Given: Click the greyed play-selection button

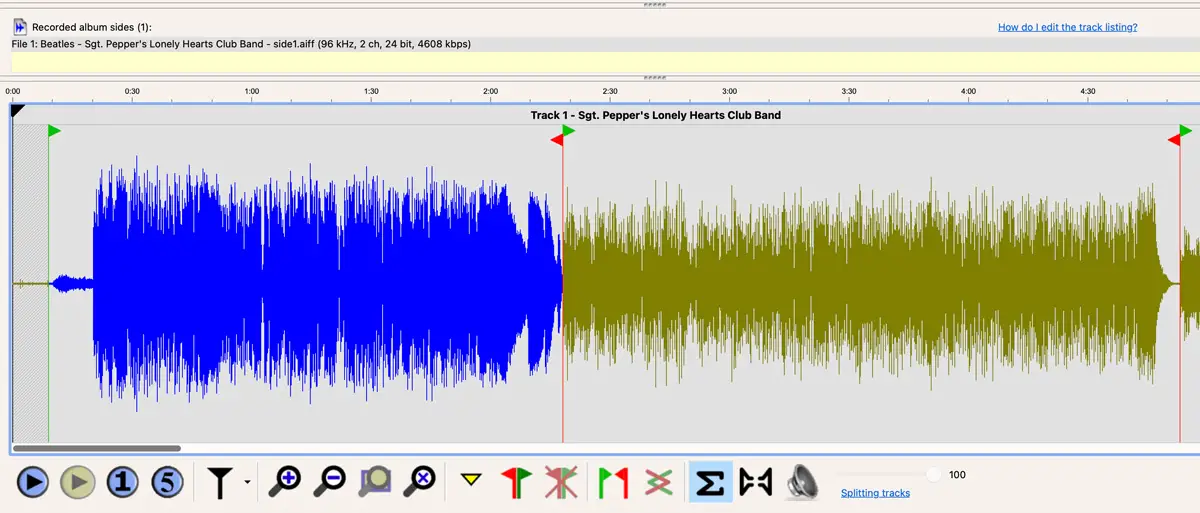Looking at the screenshot, I should coord(77,482).
